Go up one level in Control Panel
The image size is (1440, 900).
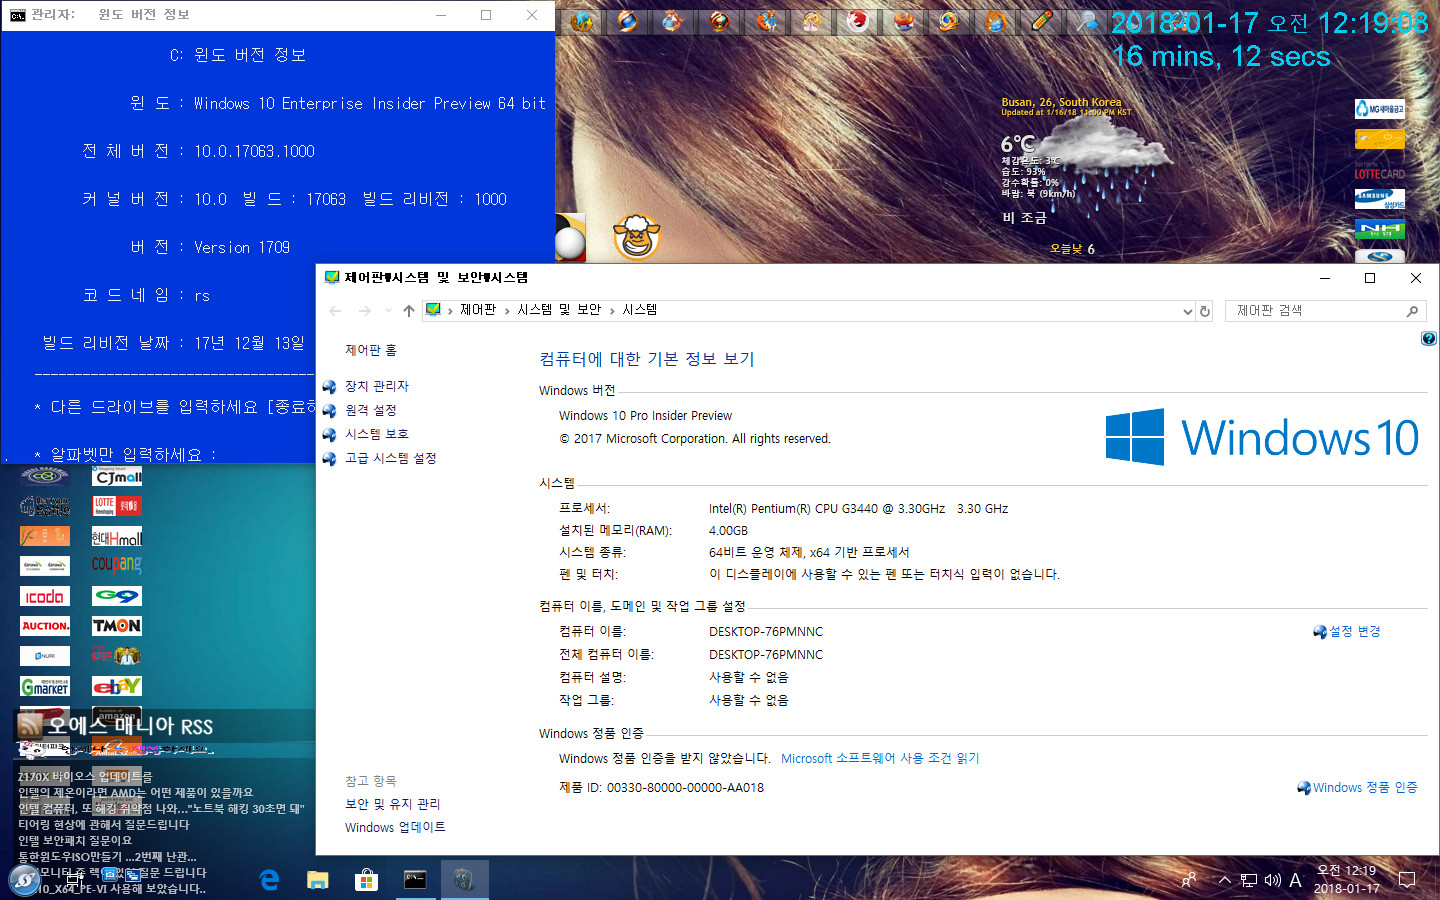pos(409,311)
